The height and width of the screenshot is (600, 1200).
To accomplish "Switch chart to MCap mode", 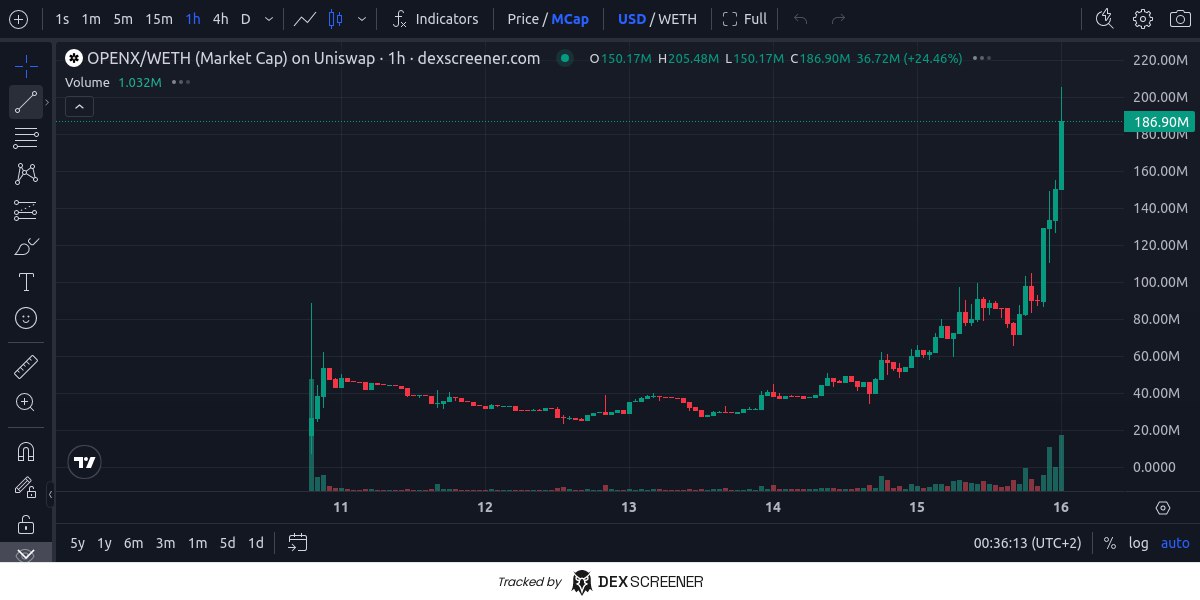I will point(570,19).
